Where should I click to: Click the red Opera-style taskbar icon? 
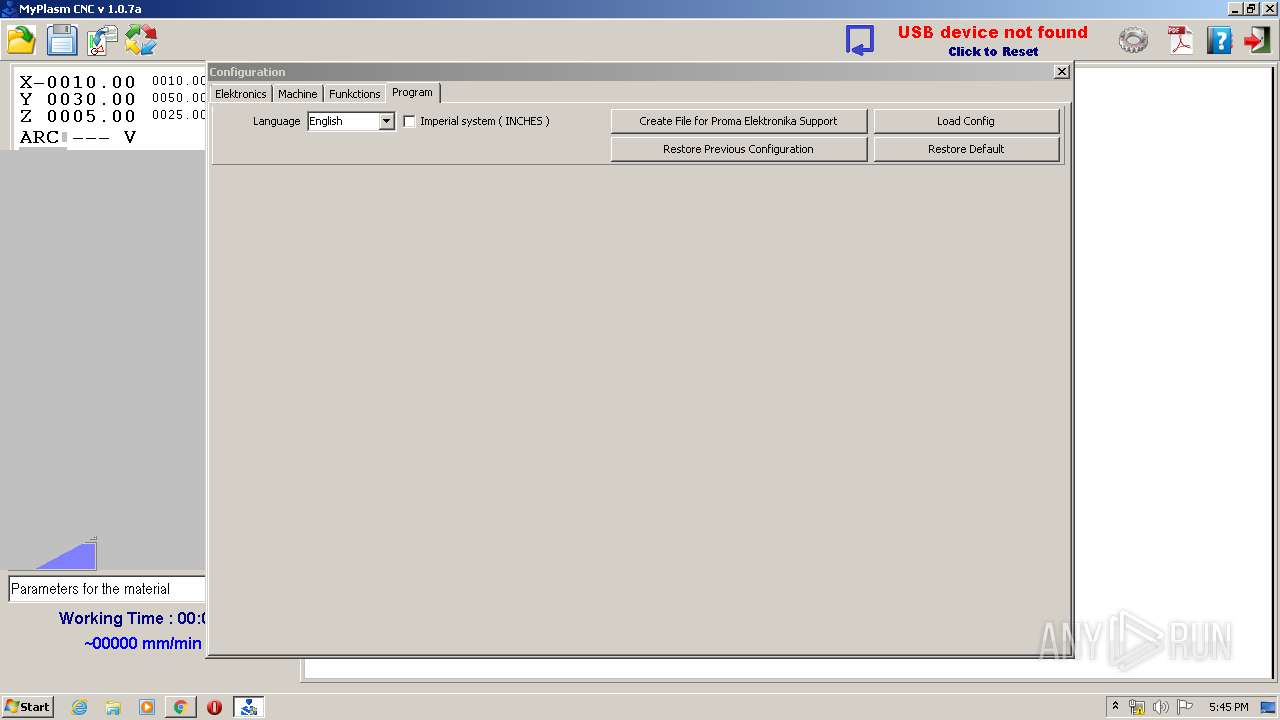[215, 707]
